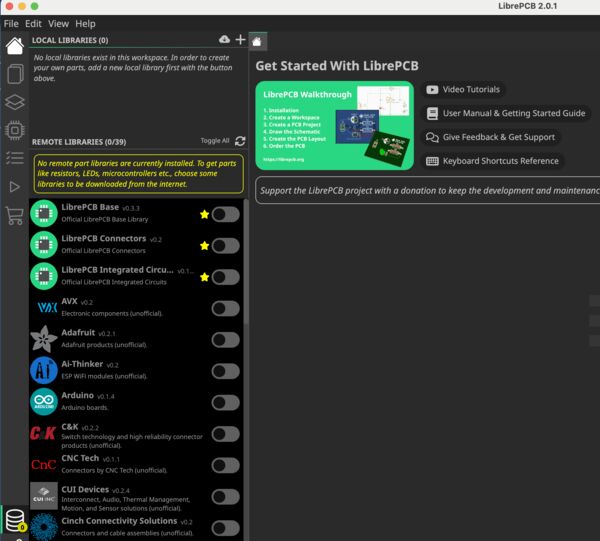The height and width of the screenshot is (541, 600).
Task: Enable the LibrePCB Base library toggle
Action: [x=226, y=214]
